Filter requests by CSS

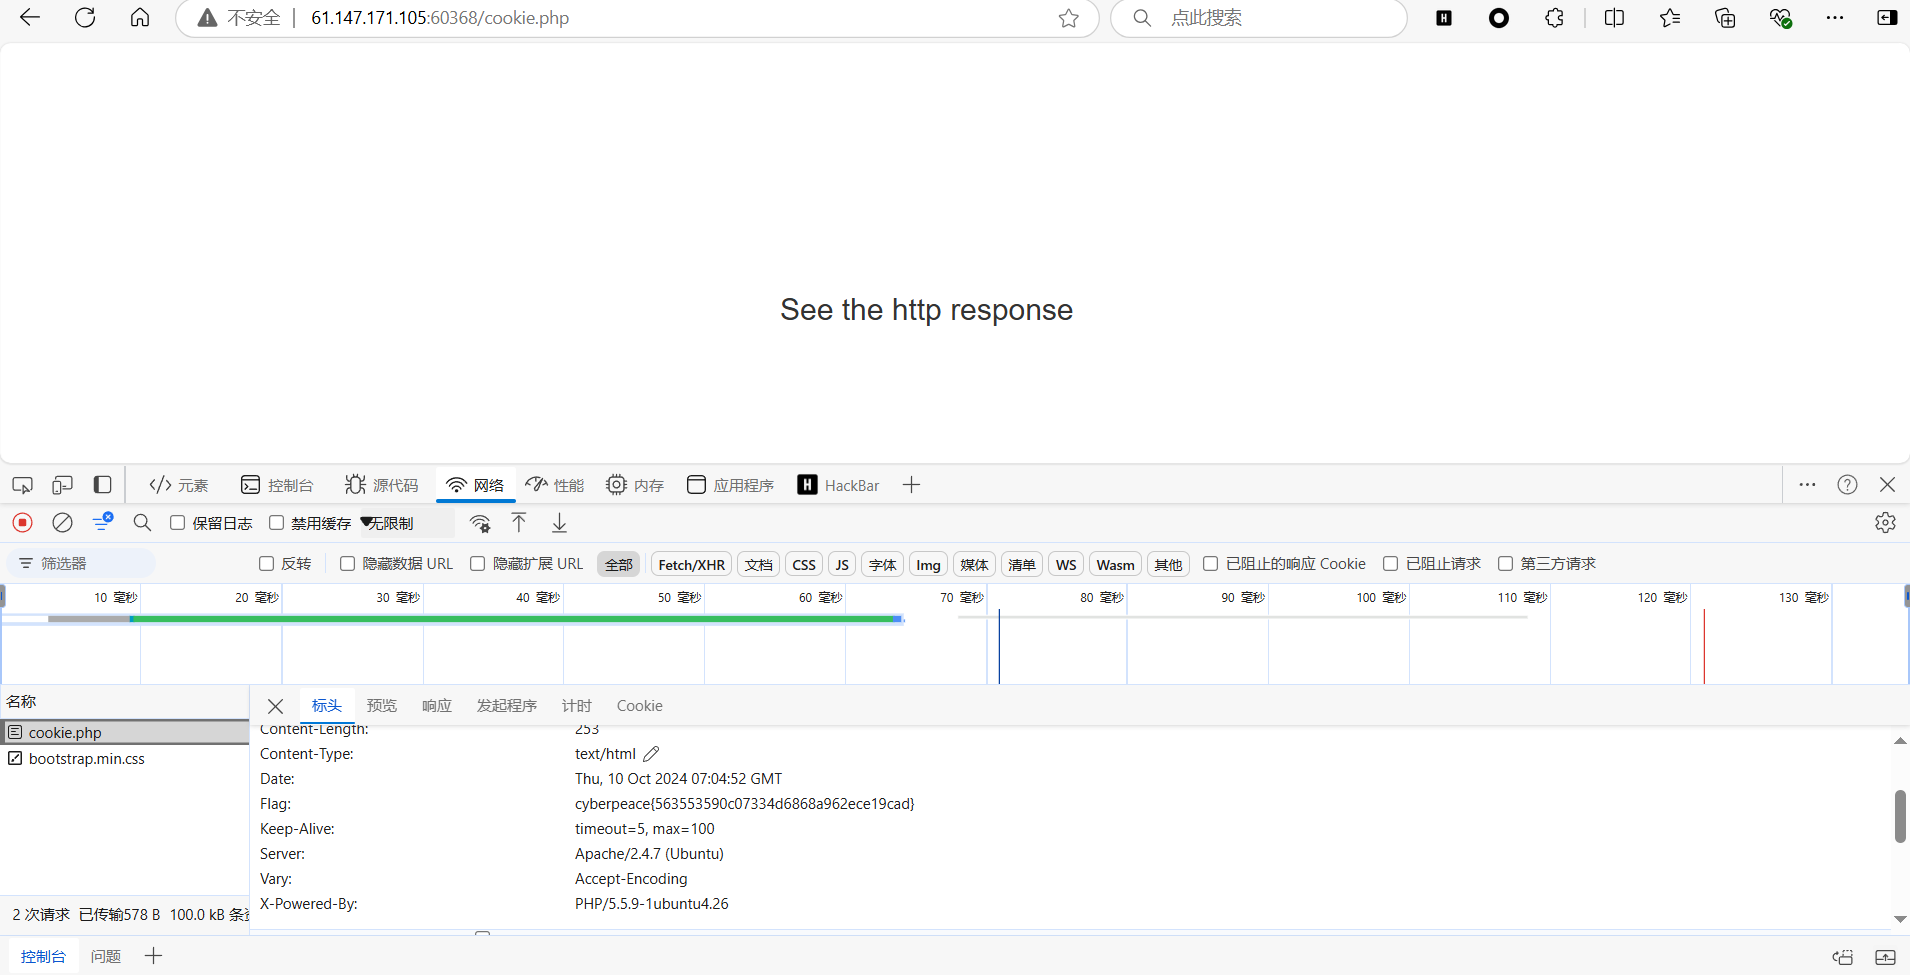pos(804,564)
